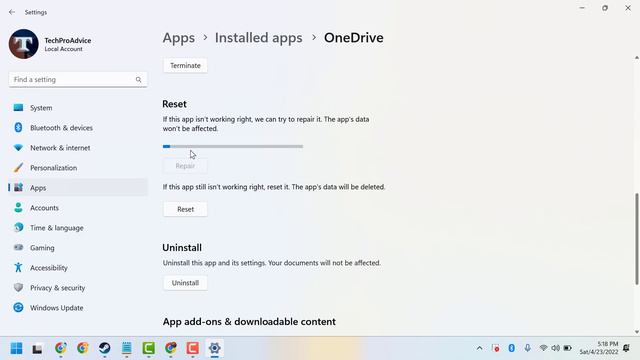The image size is (640, 360).
Task: Click the search magnifier icon
Action: (138, 80)
